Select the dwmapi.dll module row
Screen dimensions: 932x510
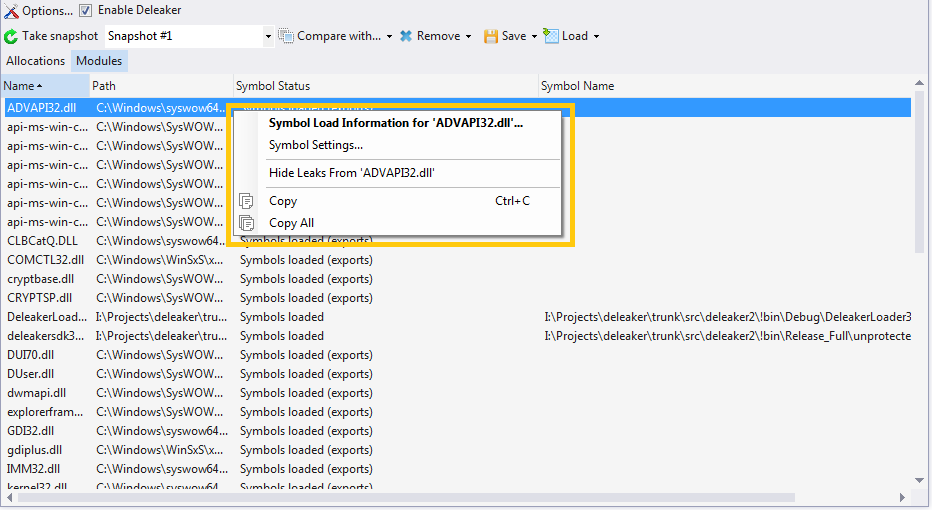[456, 393]
